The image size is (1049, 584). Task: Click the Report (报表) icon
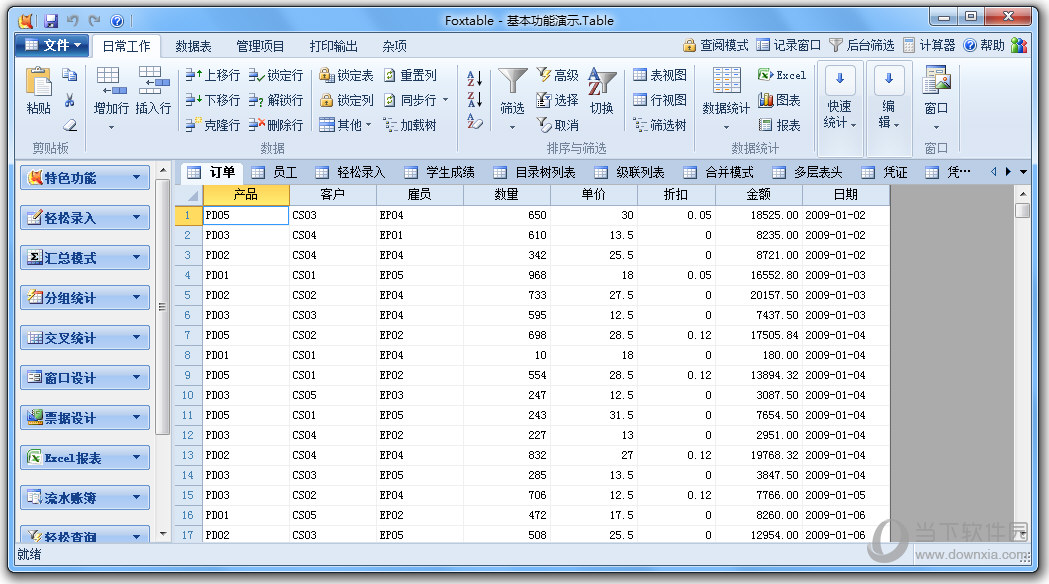(x=779, y=125)
